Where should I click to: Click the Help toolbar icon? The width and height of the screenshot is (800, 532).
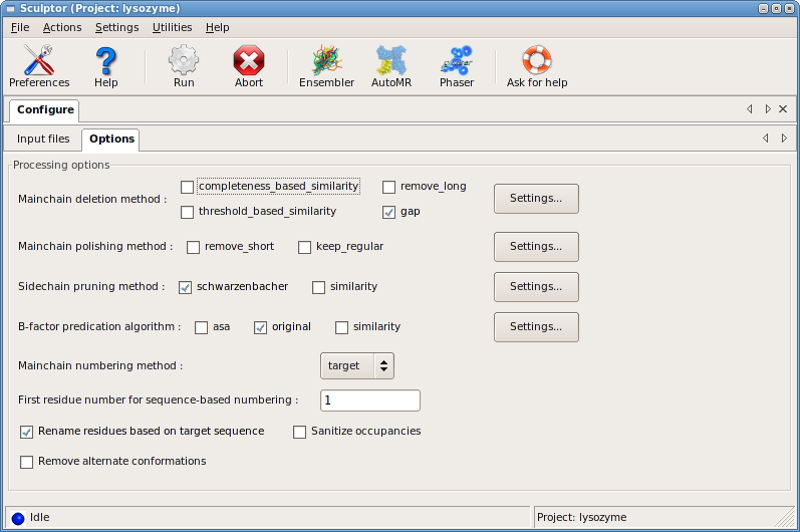(106, 66)
